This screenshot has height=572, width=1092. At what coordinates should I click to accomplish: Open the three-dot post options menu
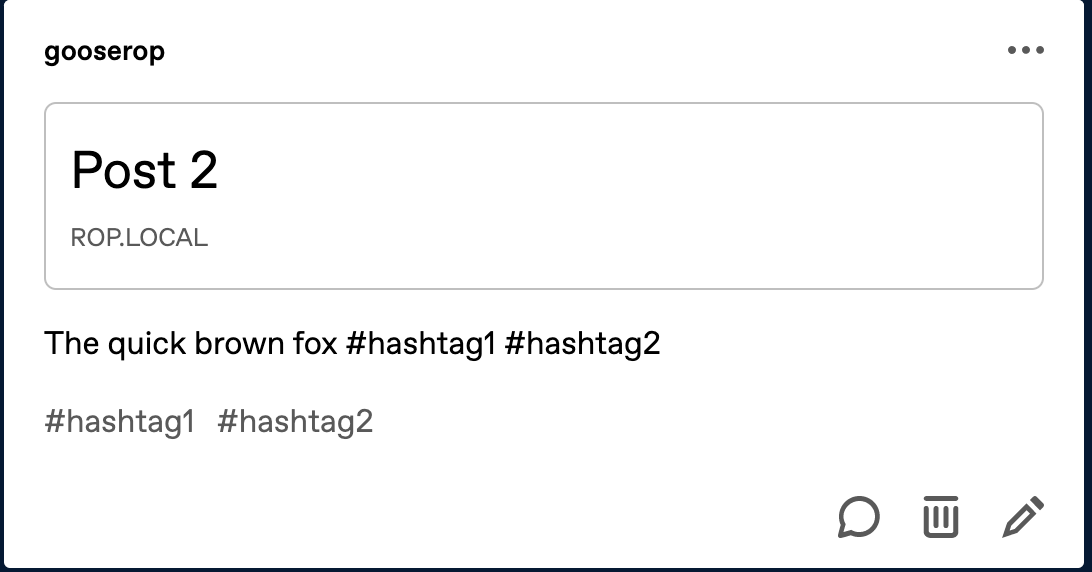1025,51
